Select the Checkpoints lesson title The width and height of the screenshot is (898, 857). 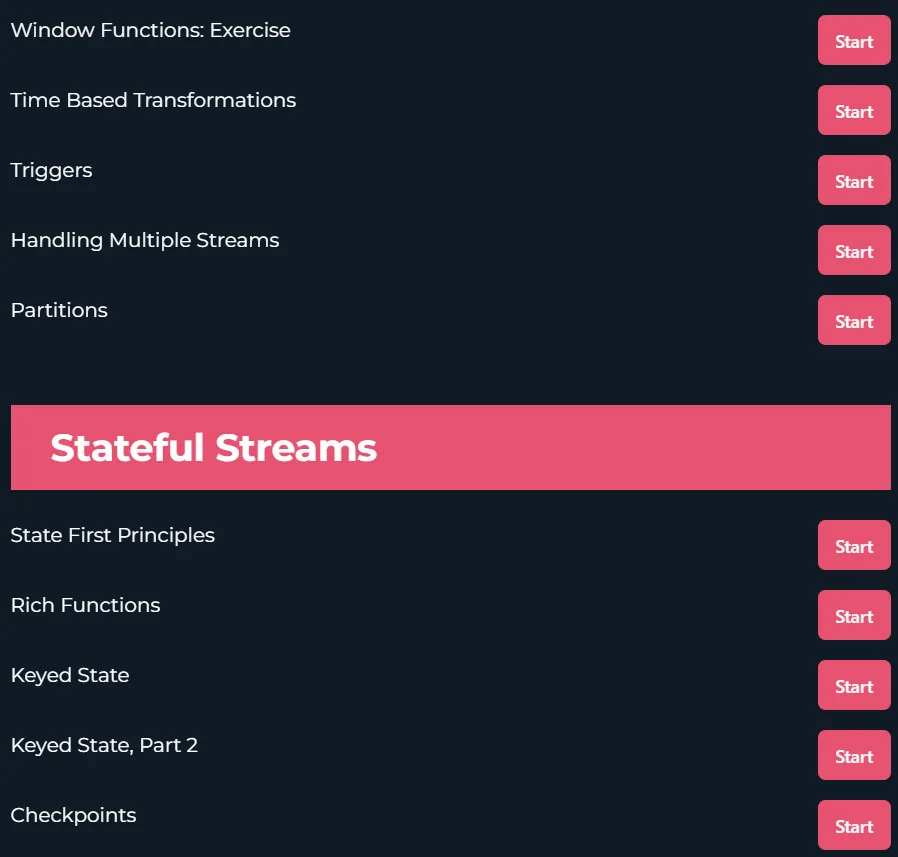tap(73, 815)
